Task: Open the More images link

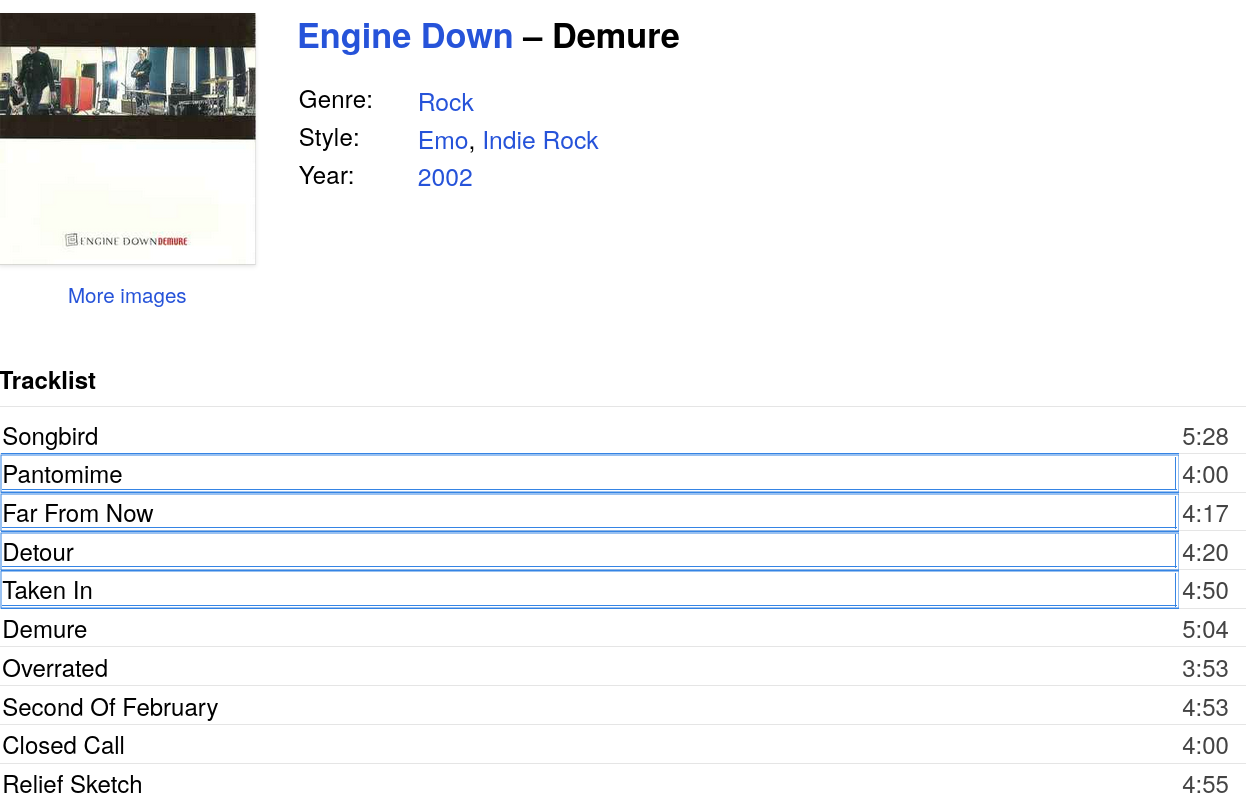Action: (x=127, y=296)
